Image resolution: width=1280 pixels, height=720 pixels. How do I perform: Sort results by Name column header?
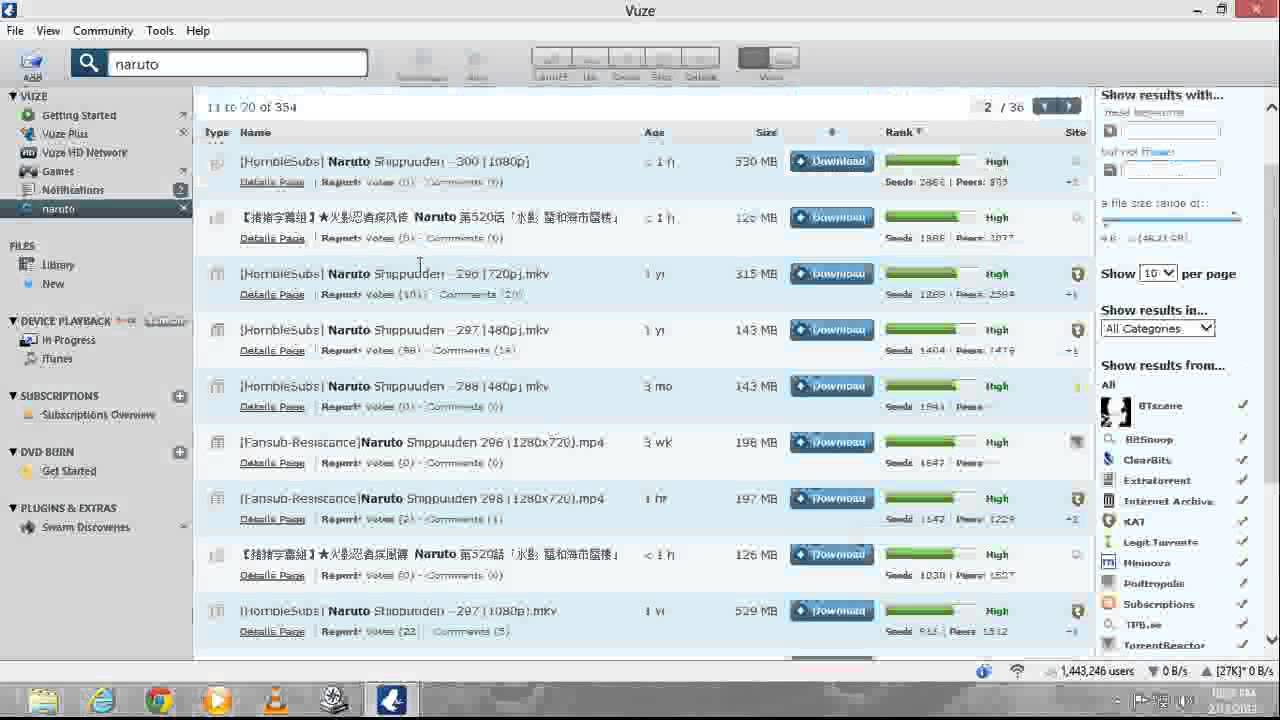pyautogui.click(x=255, y=132)
